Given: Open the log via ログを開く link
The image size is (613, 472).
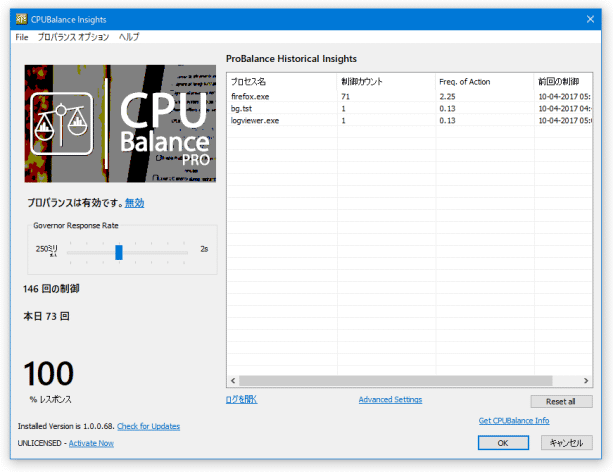Looking at the screenshot, I should 242,400.
